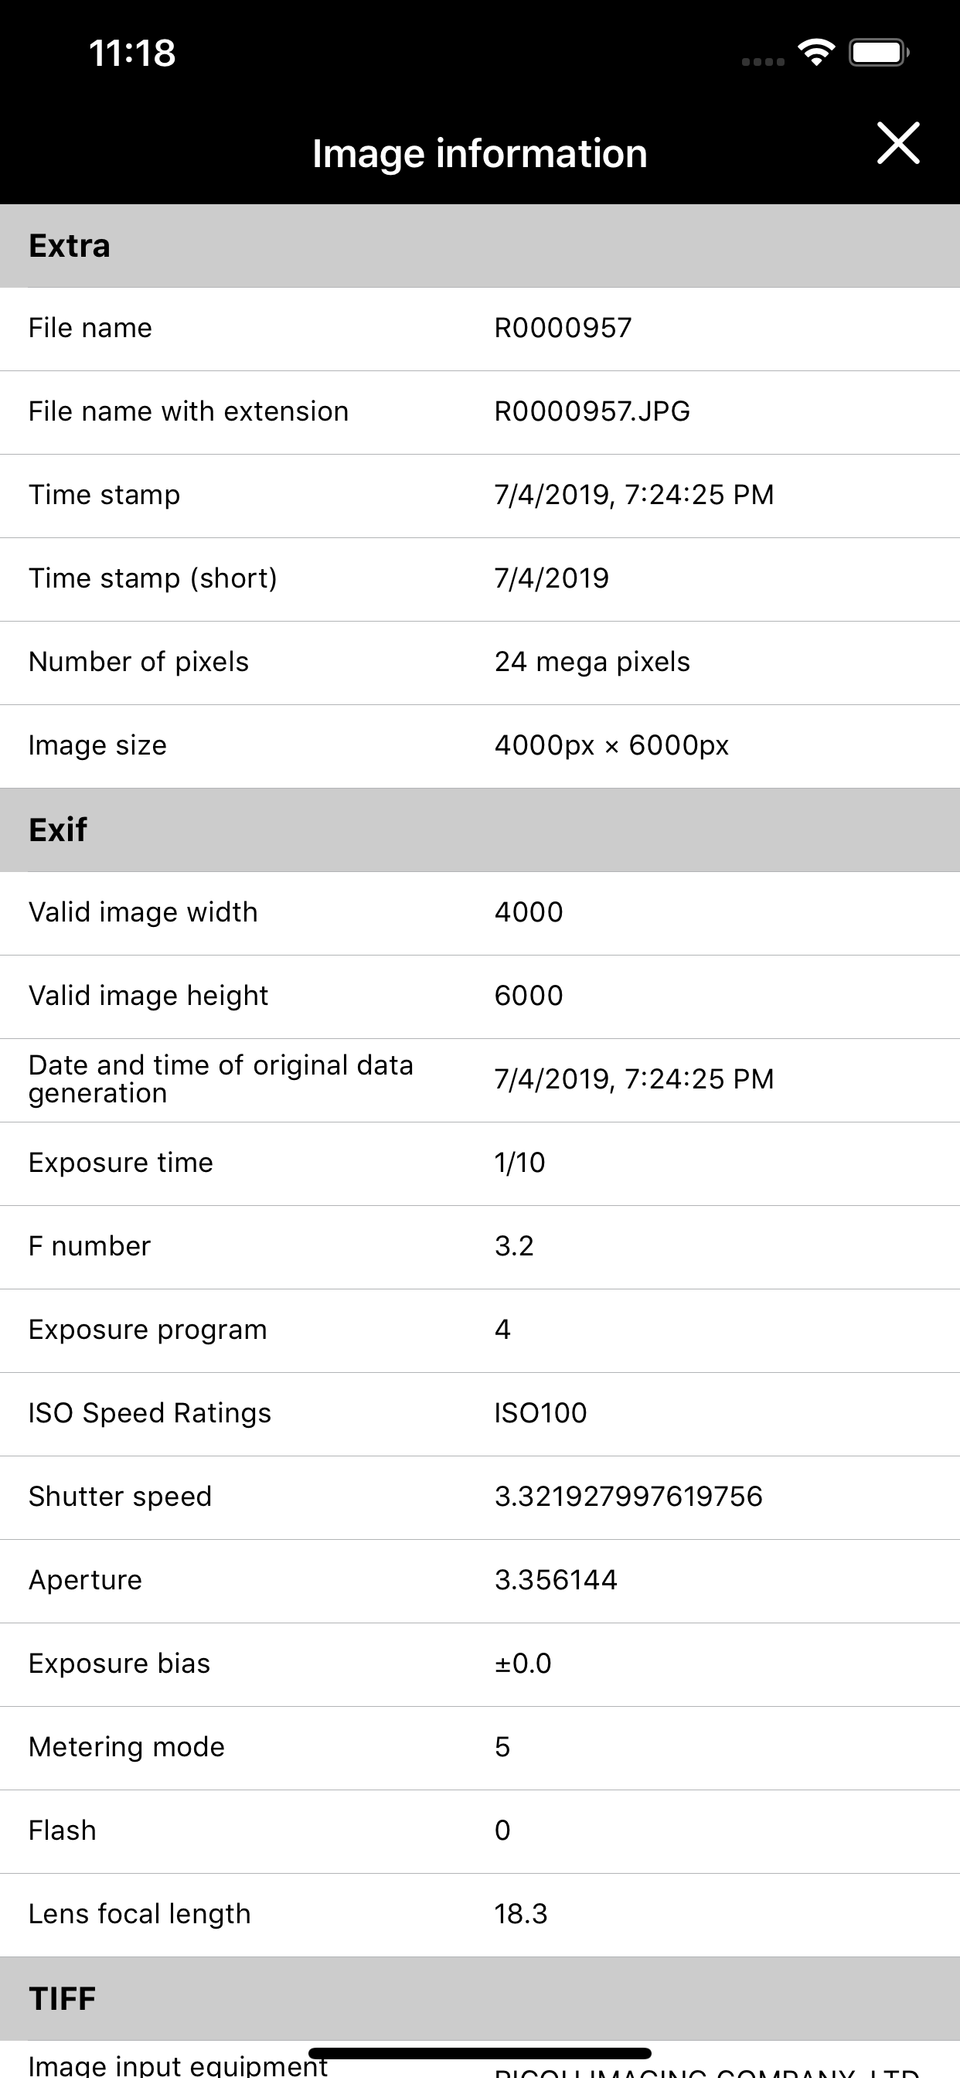The image size is (960, 2078).
Task: Tap the Wi-Fi status icon
Action: [x=816, y=52]
